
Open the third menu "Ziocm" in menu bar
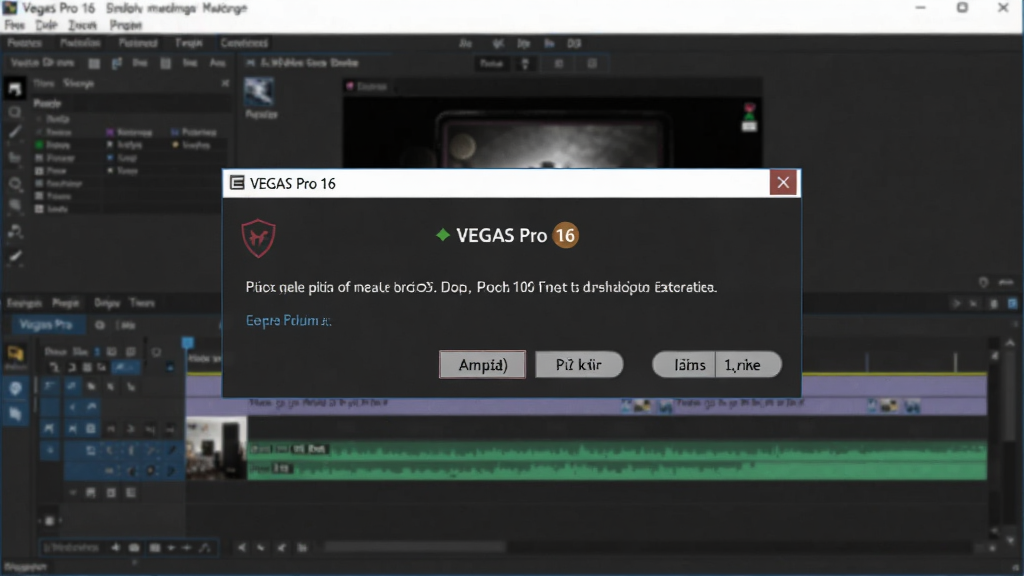(x=83, y=25)
